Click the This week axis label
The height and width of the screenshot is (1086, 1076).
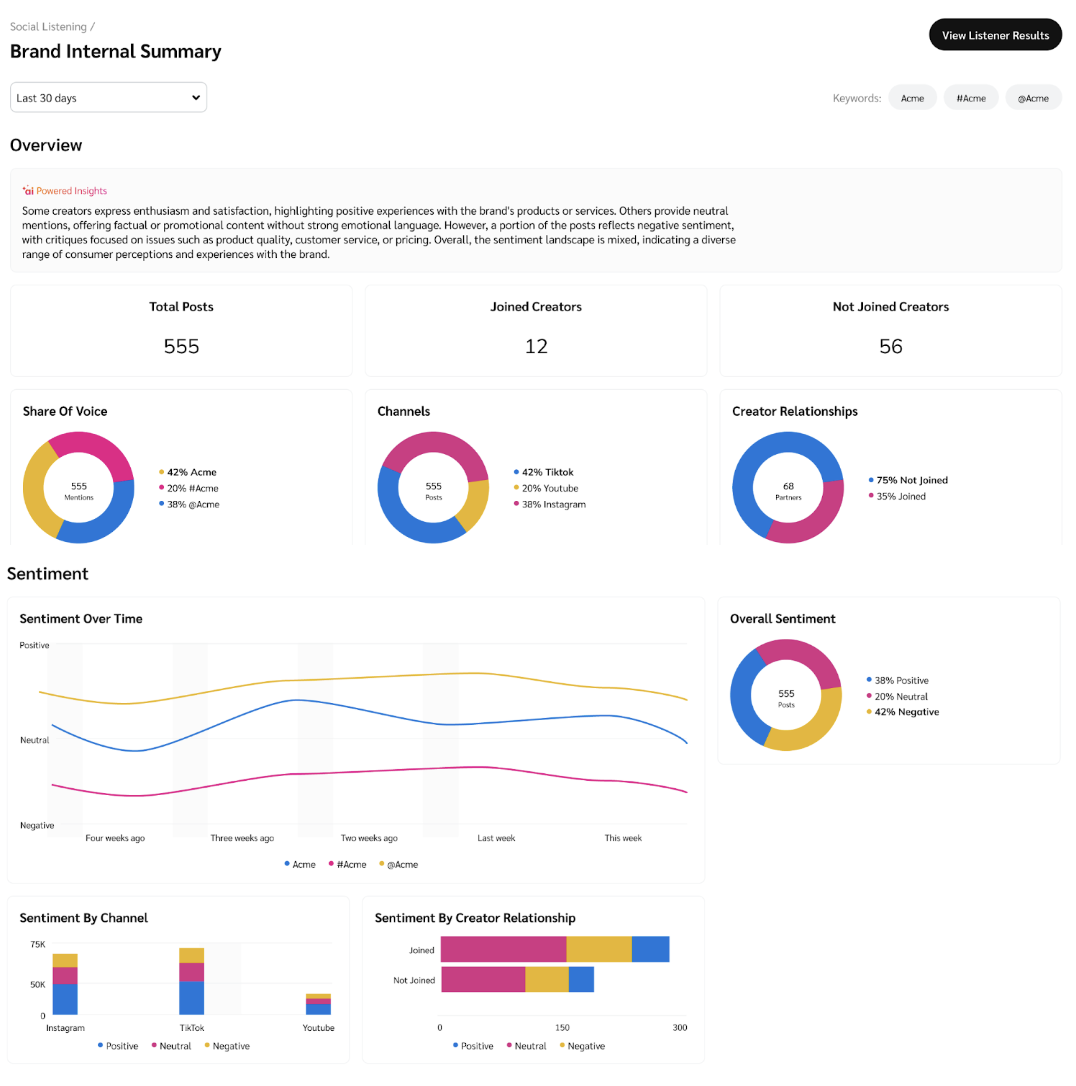coord(623,838)
